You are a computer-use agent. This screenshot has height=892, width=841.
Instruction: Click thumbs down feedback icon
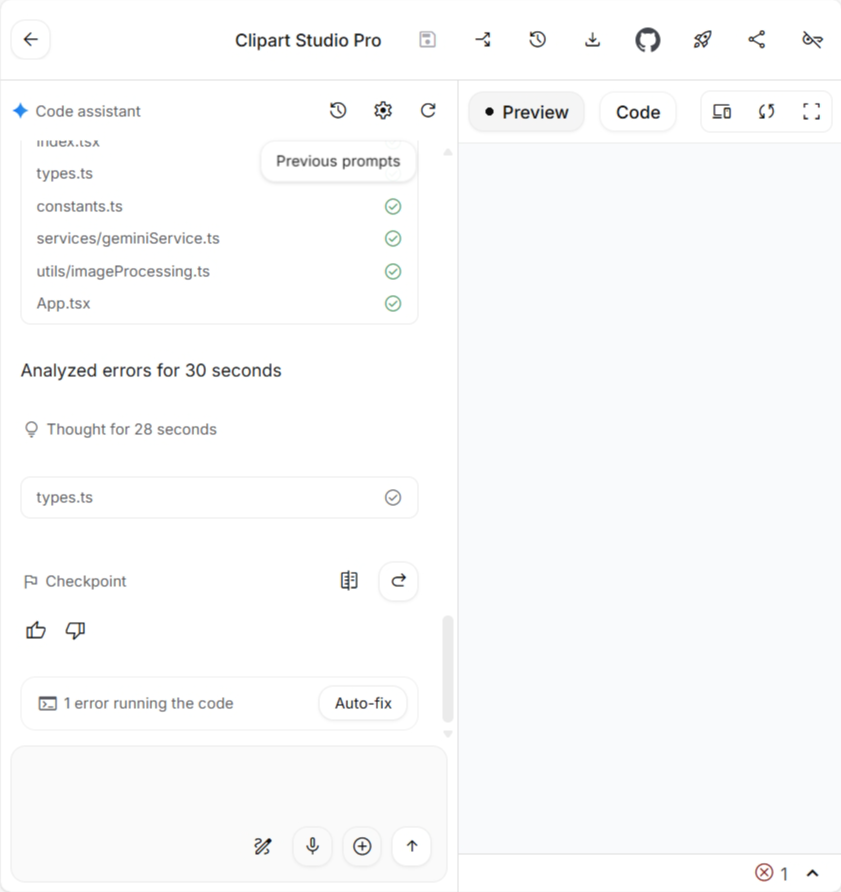click(x=75, y=630)
